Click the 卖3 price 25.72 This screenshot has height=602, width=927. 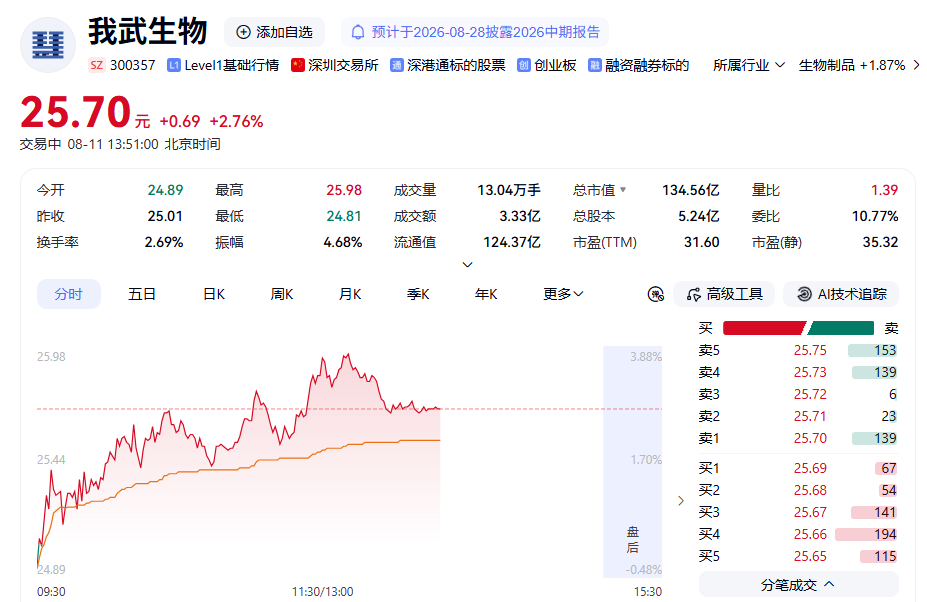[x=810, y=394]
